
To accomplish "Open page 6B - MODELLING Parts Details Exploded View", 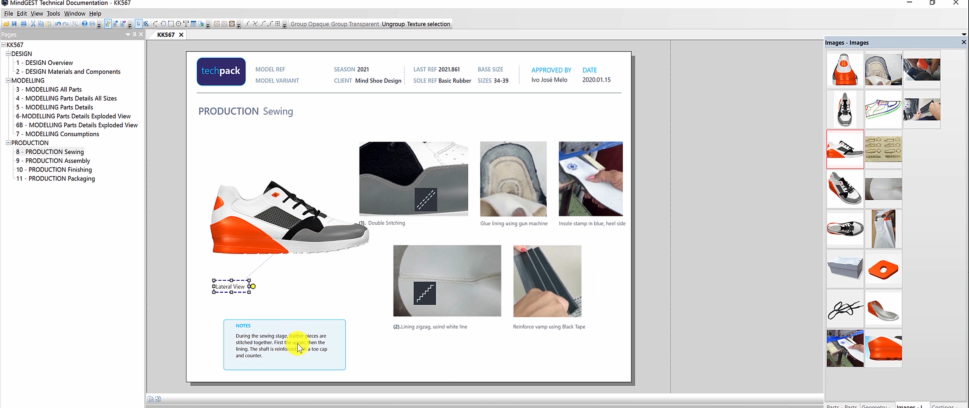I will click(x=77, y=125).
